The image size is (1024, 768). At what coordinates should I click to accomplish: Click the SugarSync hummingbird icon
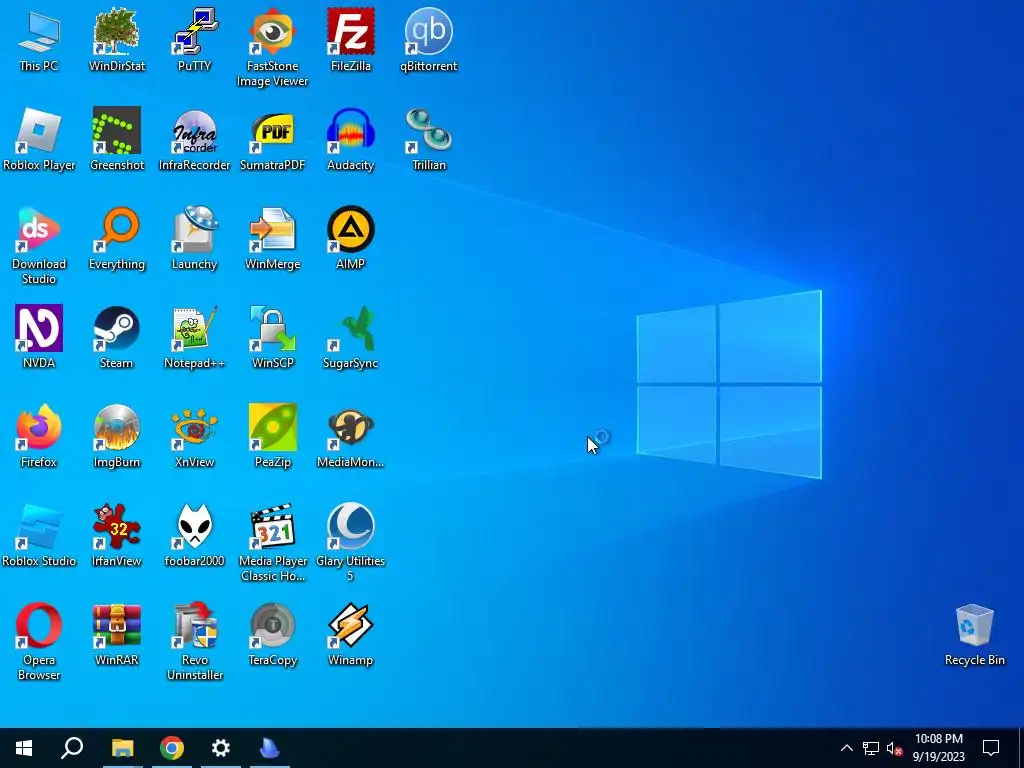pyautogui.click(x=351, y=337)
